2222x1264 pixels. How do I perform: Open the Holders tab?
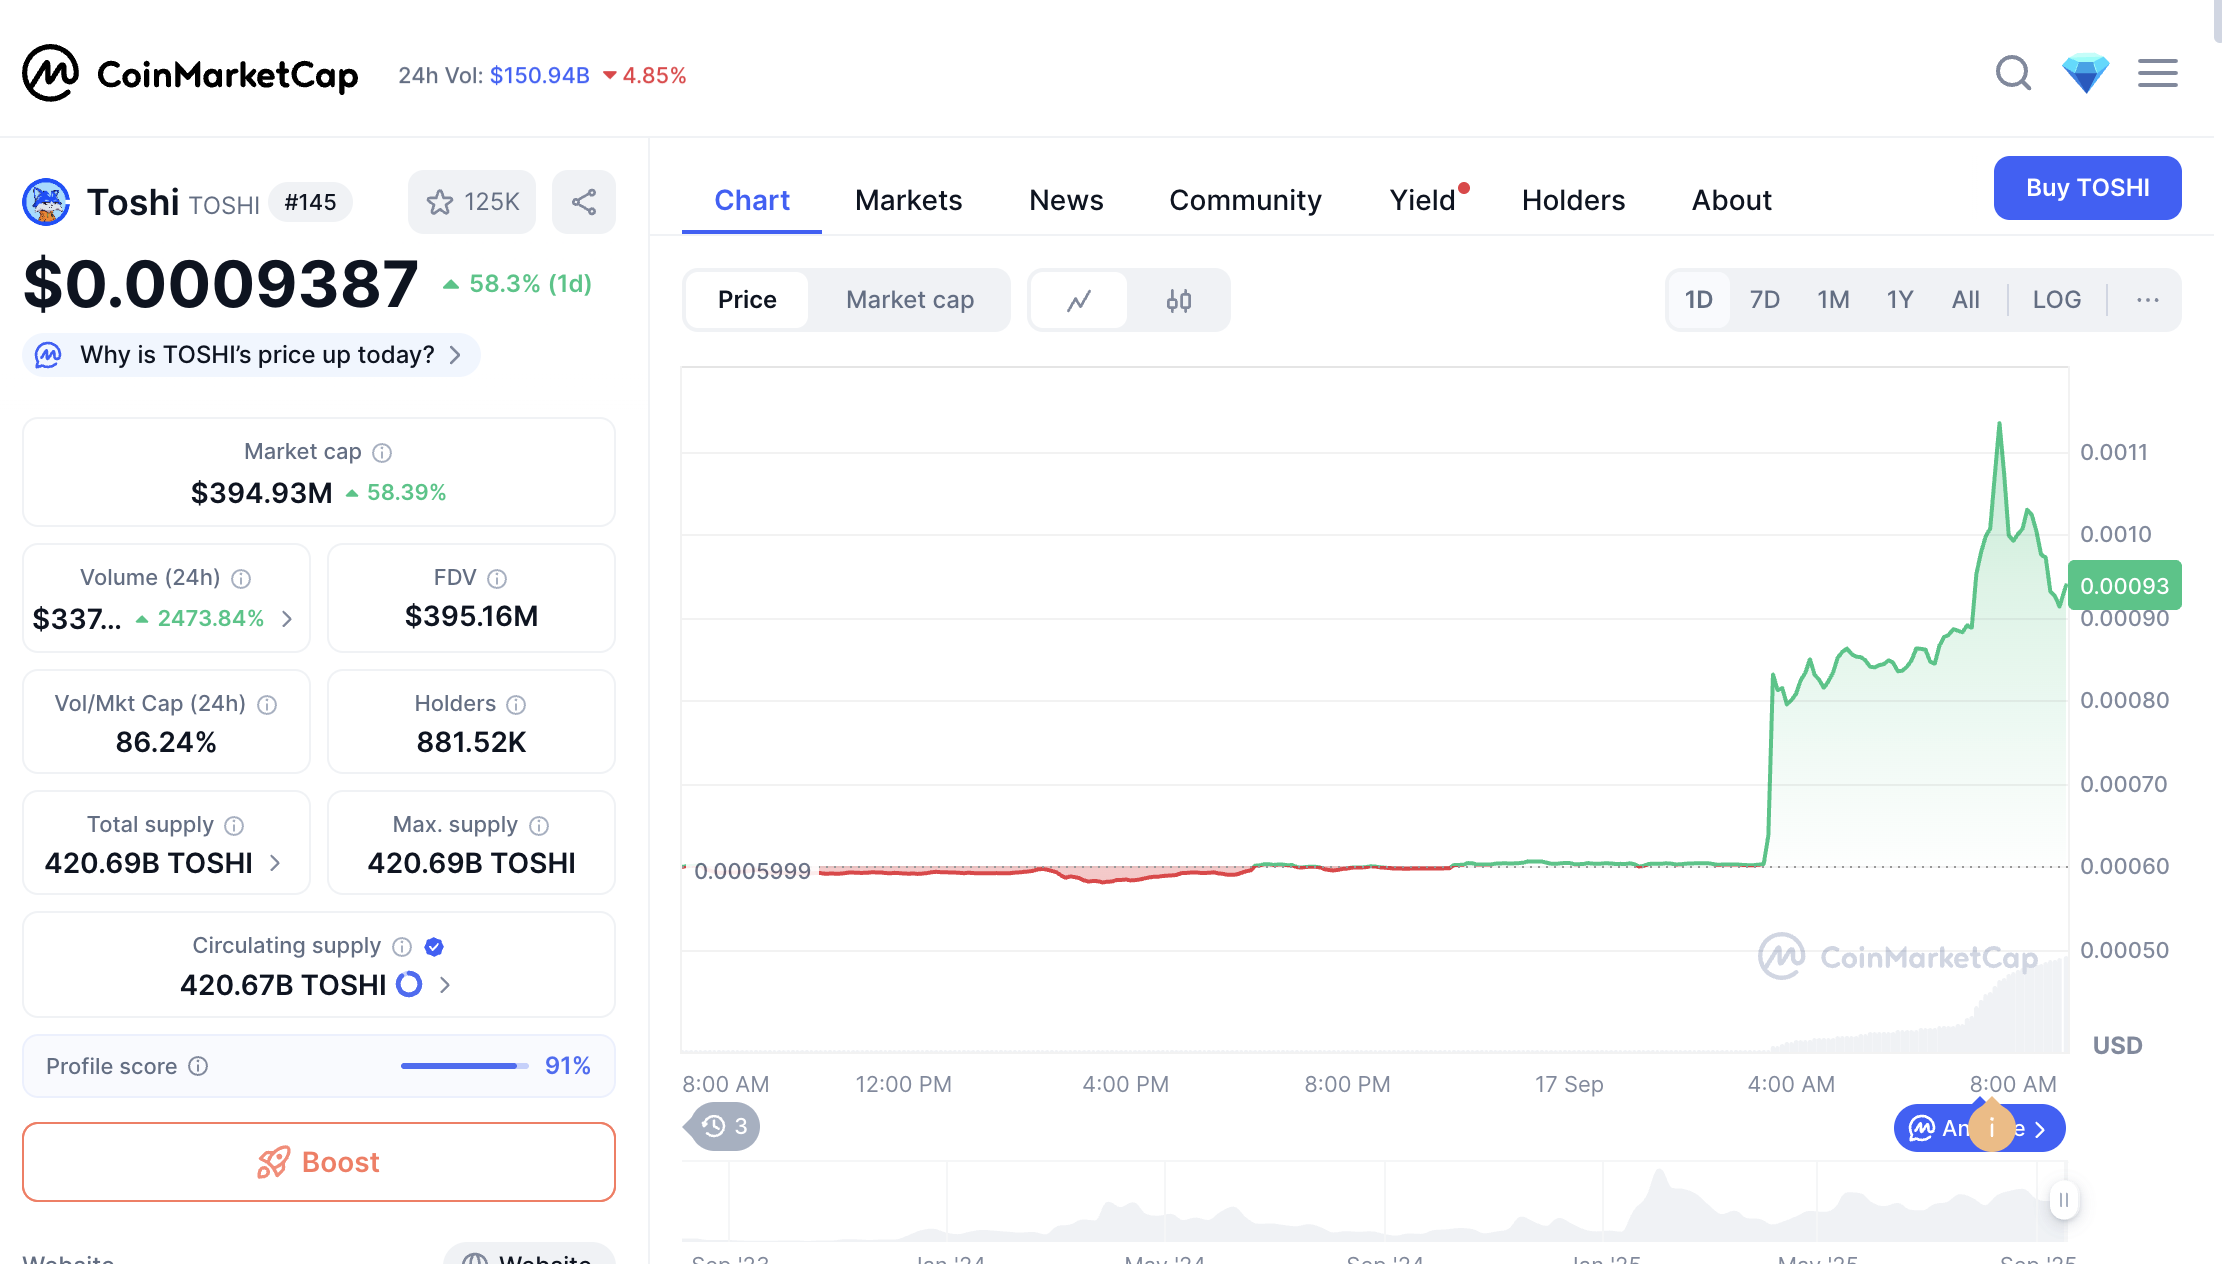[1573, 200]
